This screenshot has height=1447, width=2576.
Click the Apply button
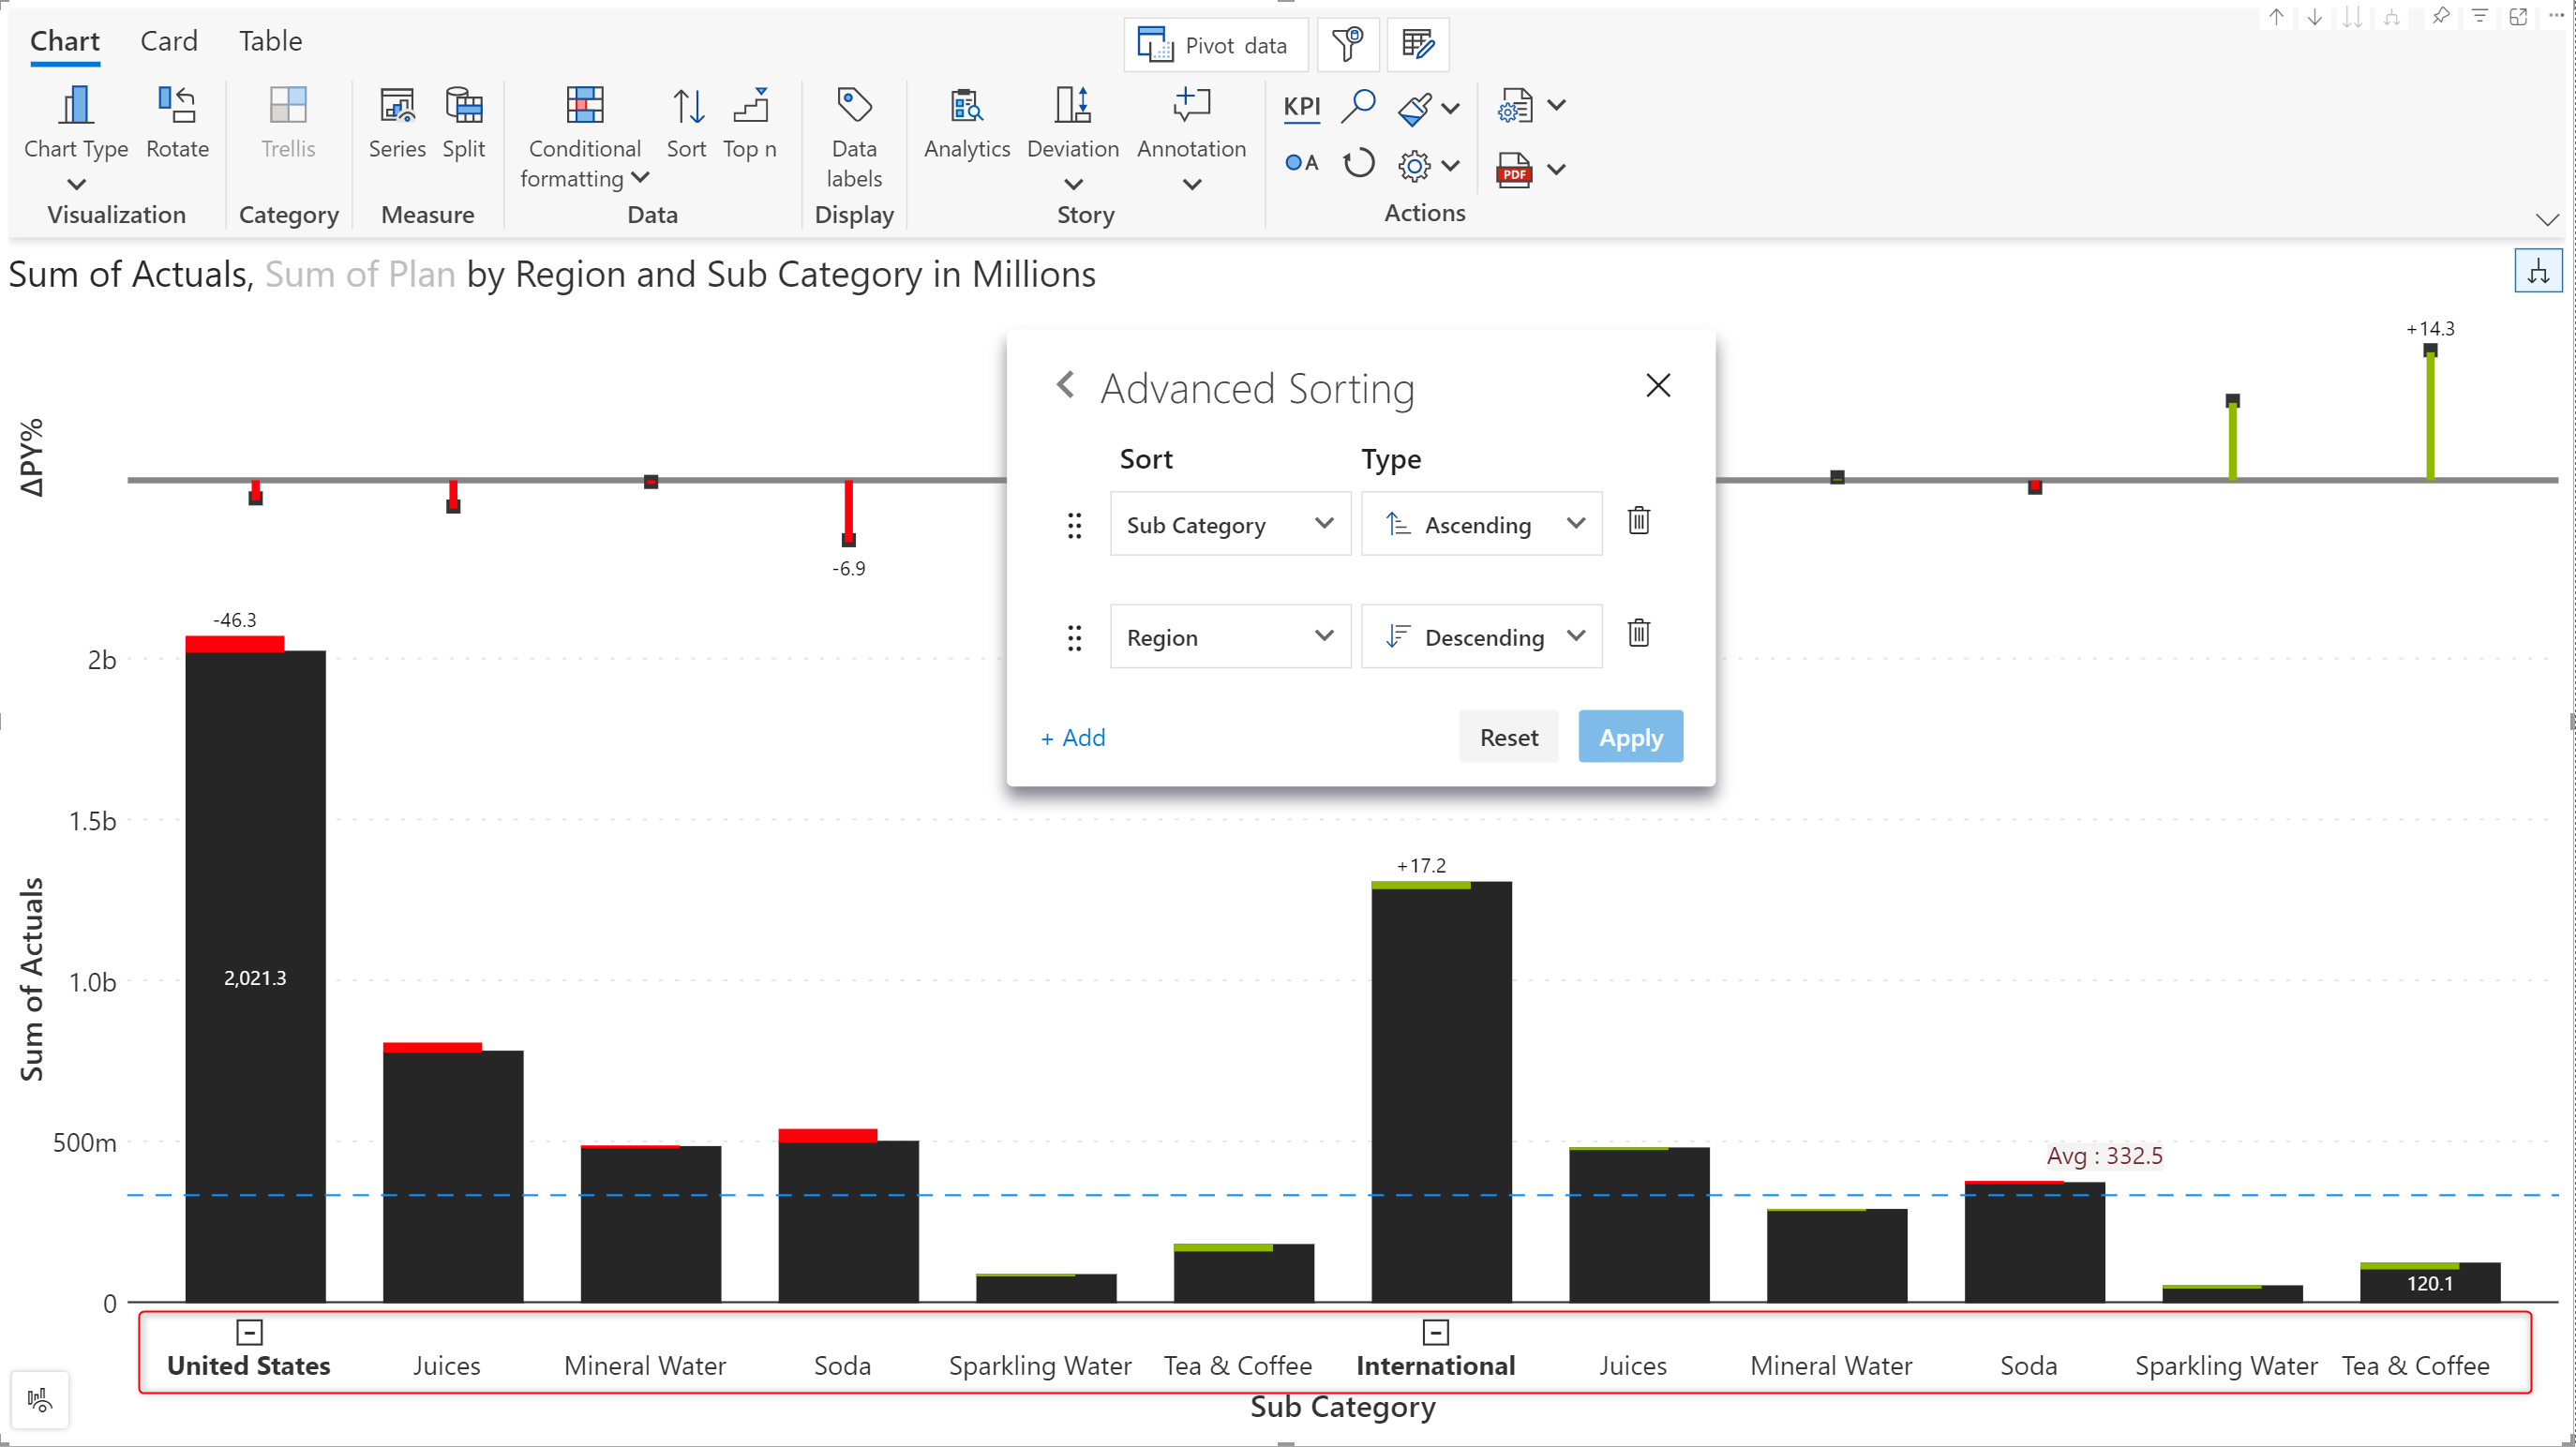click(1630, 737)
